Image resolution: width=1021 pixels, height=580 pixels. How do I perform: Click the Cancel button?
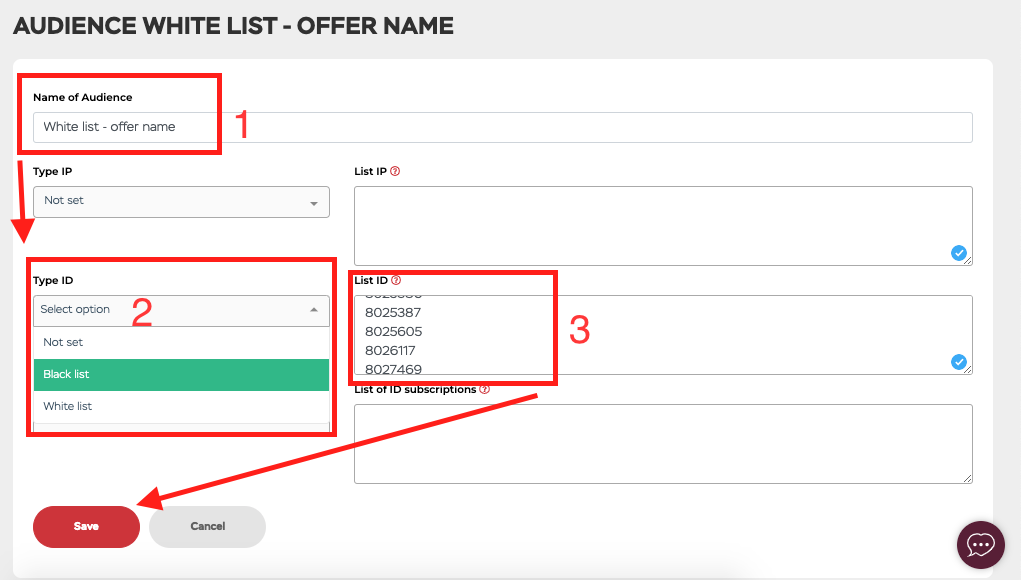tap(207, 527)
